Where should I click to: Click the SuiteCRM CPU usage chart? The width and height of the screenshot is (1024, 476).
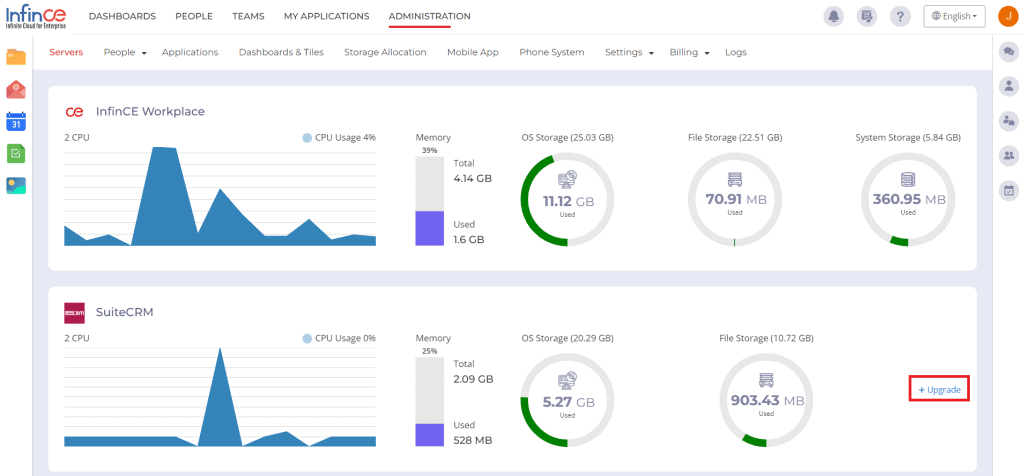(x=220, y=397)
